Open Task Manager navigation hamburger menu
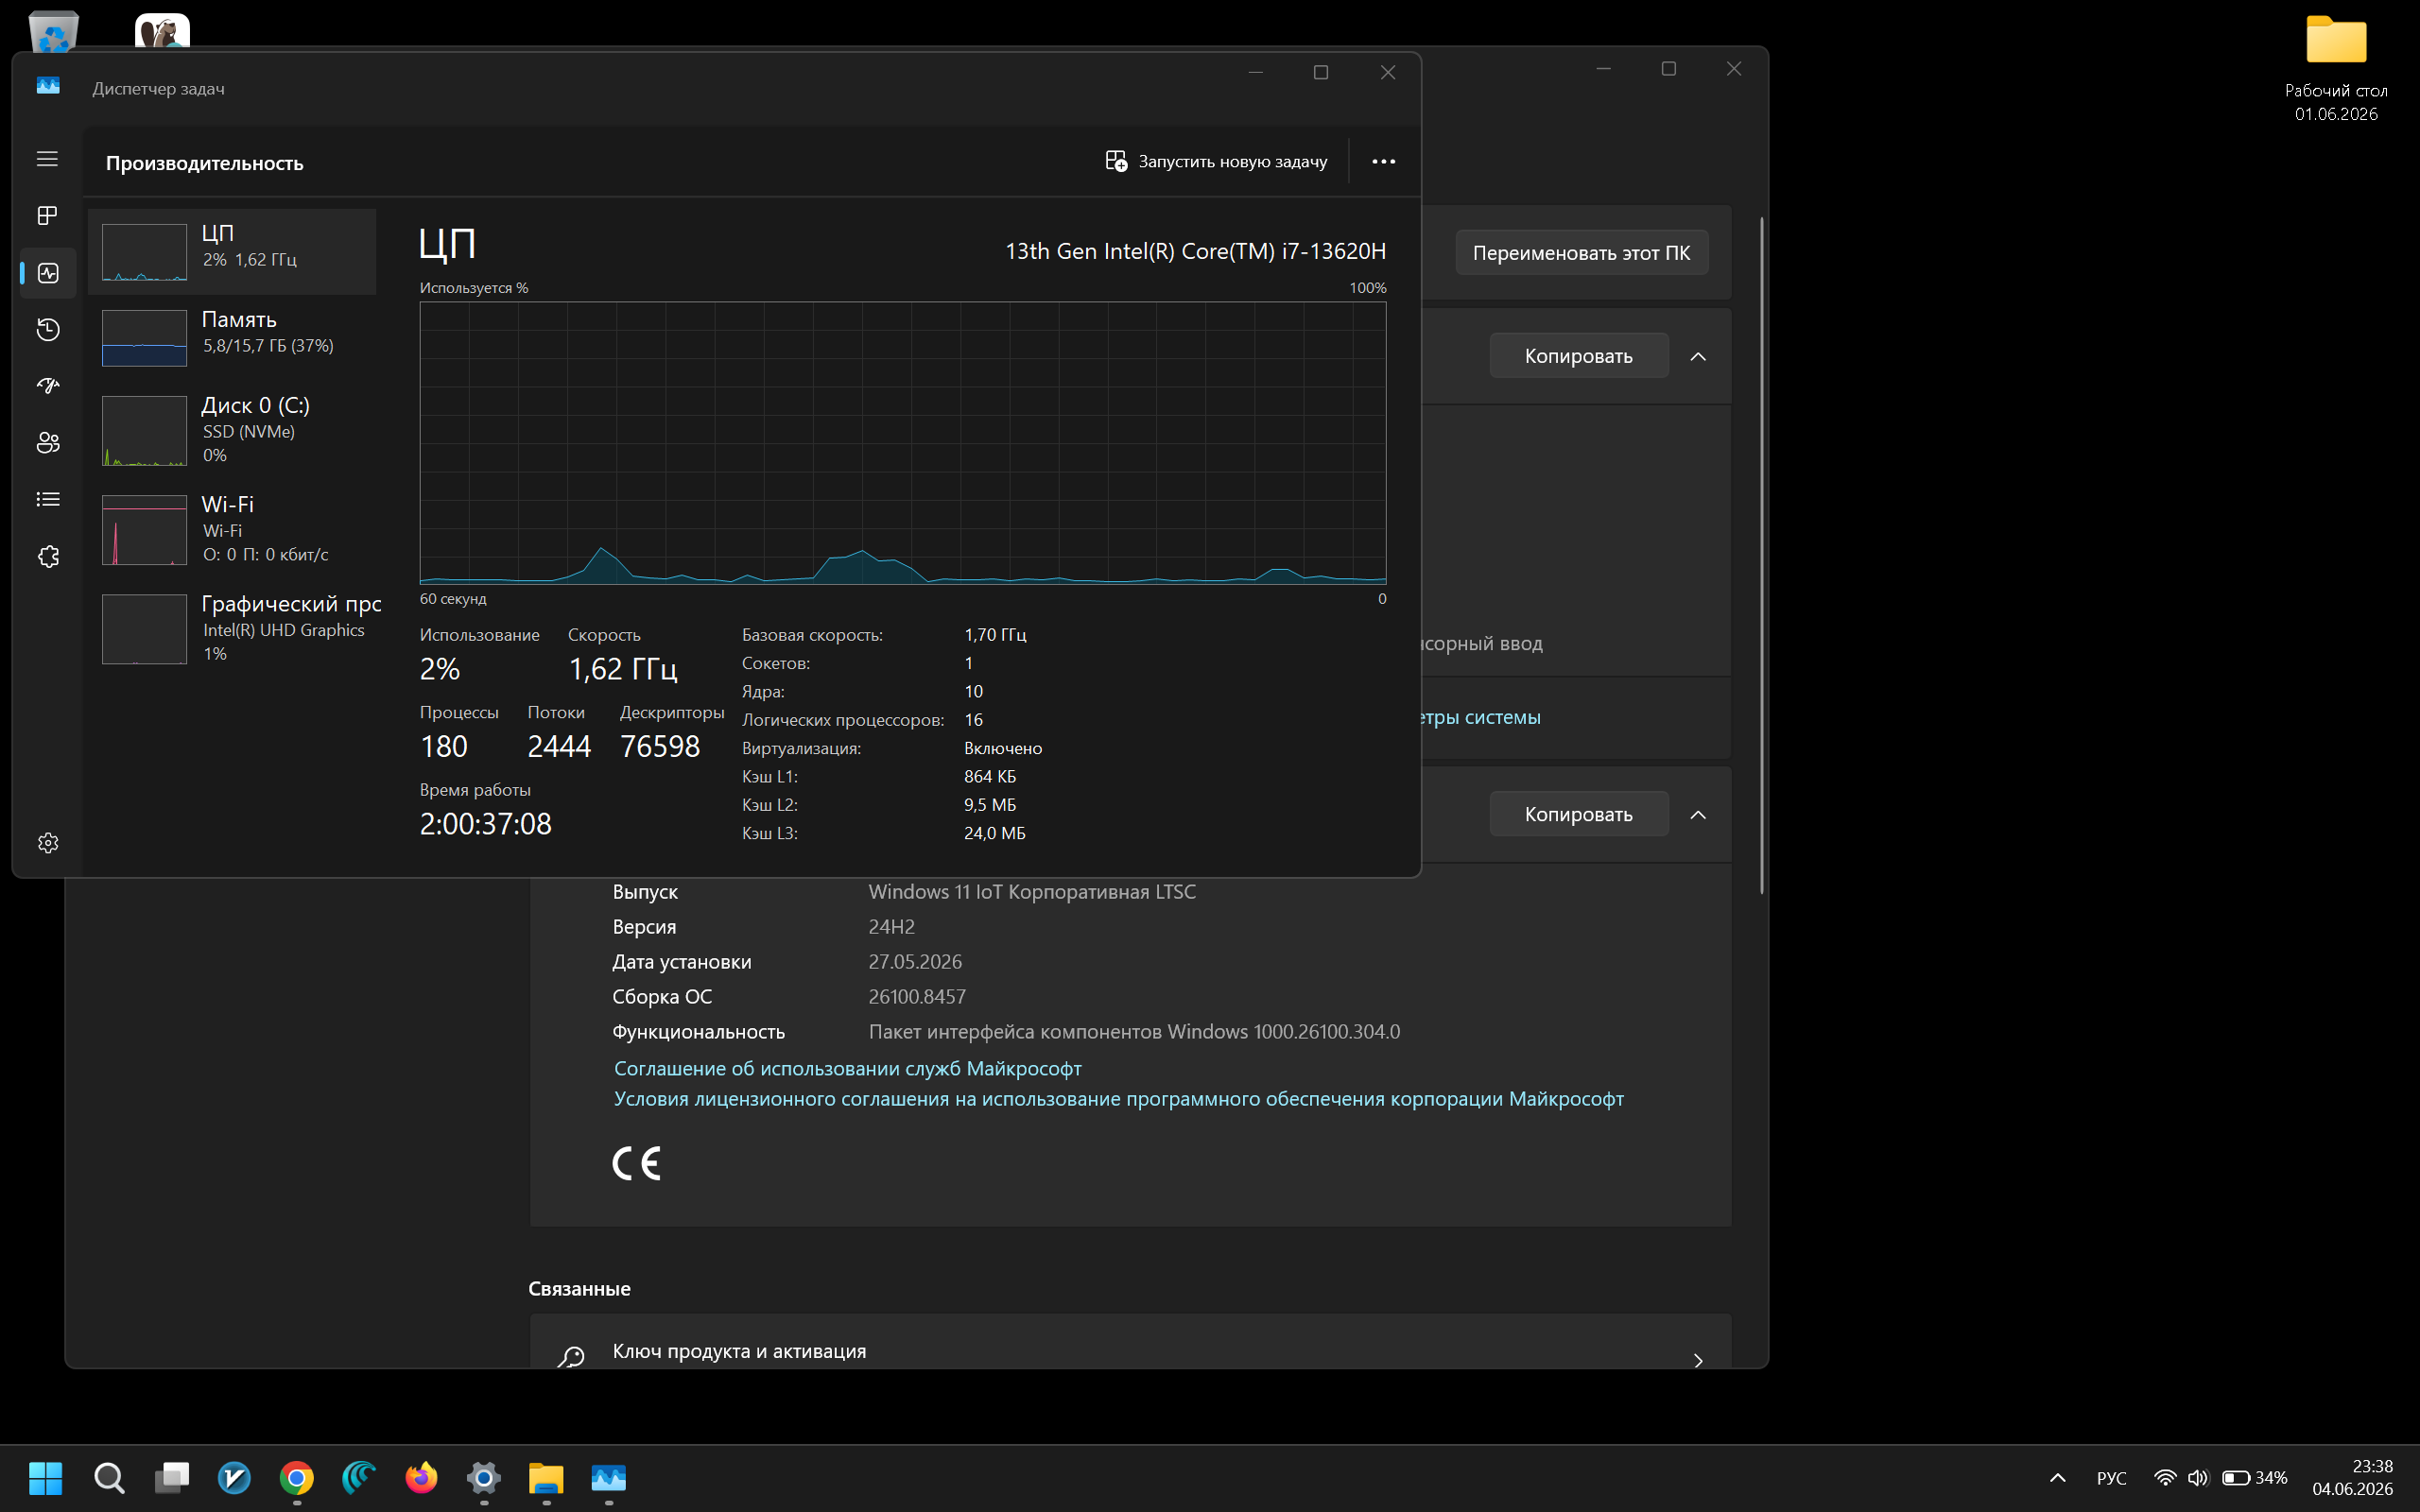 pyautogui.click(x=47, y=159)
